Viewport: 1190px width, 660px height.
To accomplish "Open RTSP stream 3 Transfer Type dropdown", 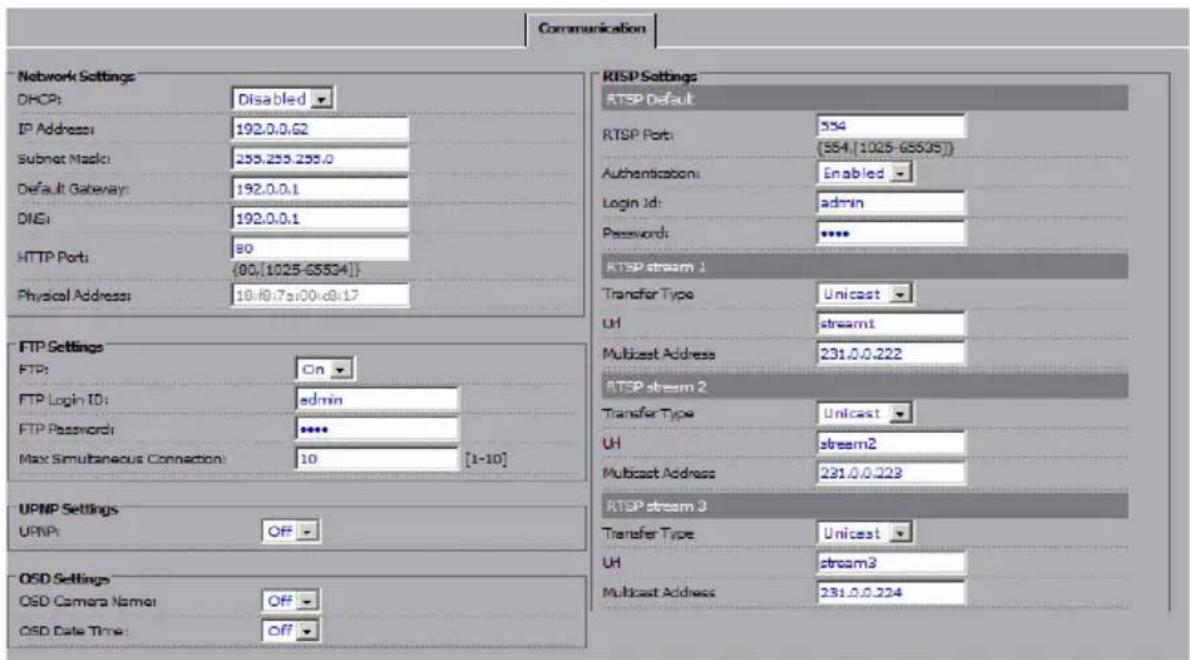I will tap(864, 533).
